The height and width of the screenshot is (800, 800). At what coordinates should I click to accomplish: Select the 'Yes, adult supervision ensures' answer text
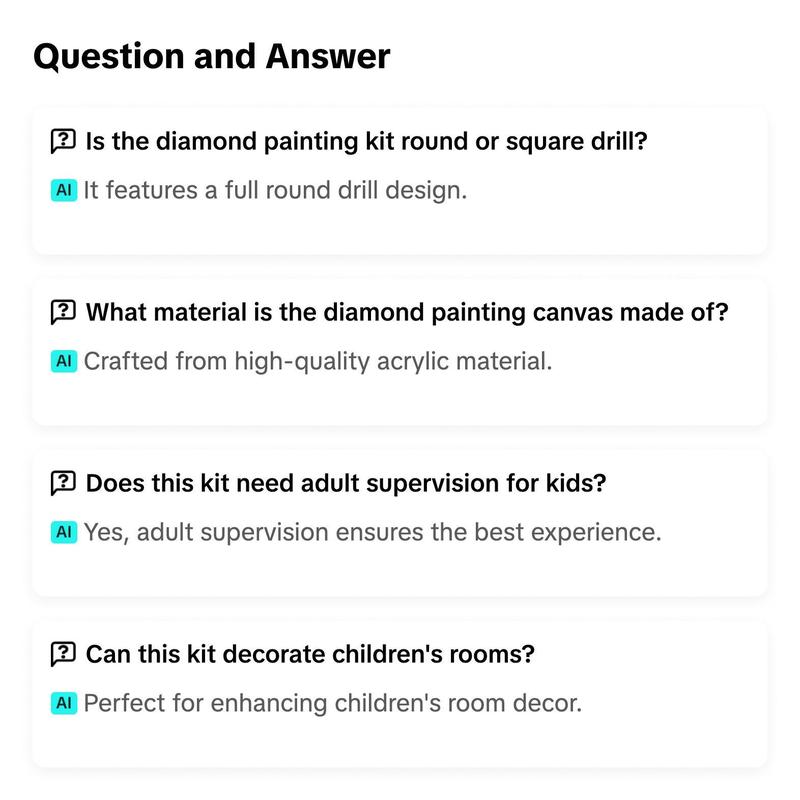click(x=372, y=532)
